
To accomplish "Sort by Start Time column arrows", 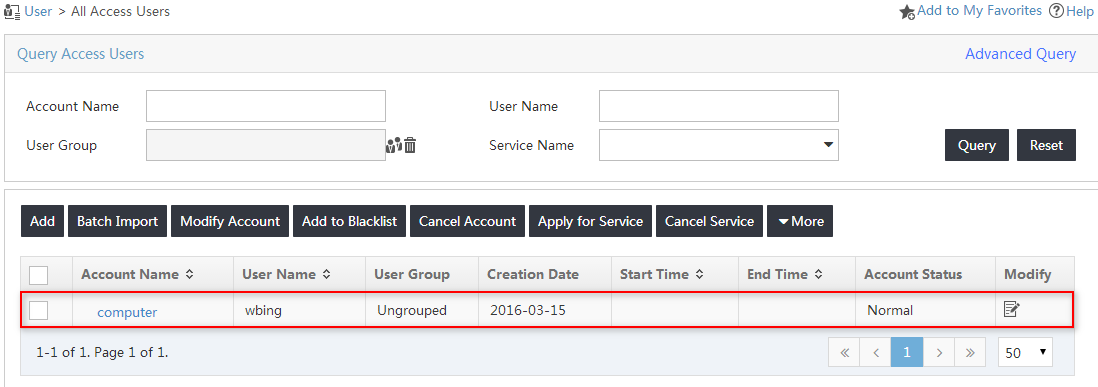I will coord(699,275).
